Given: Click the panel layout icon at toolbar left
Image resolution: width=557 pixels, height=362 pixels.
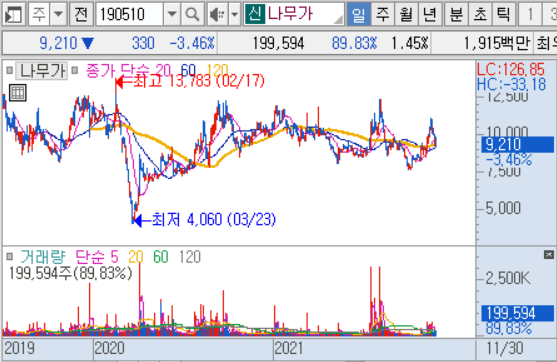Looking at the screenshot, I should click(x=13, y=14).
